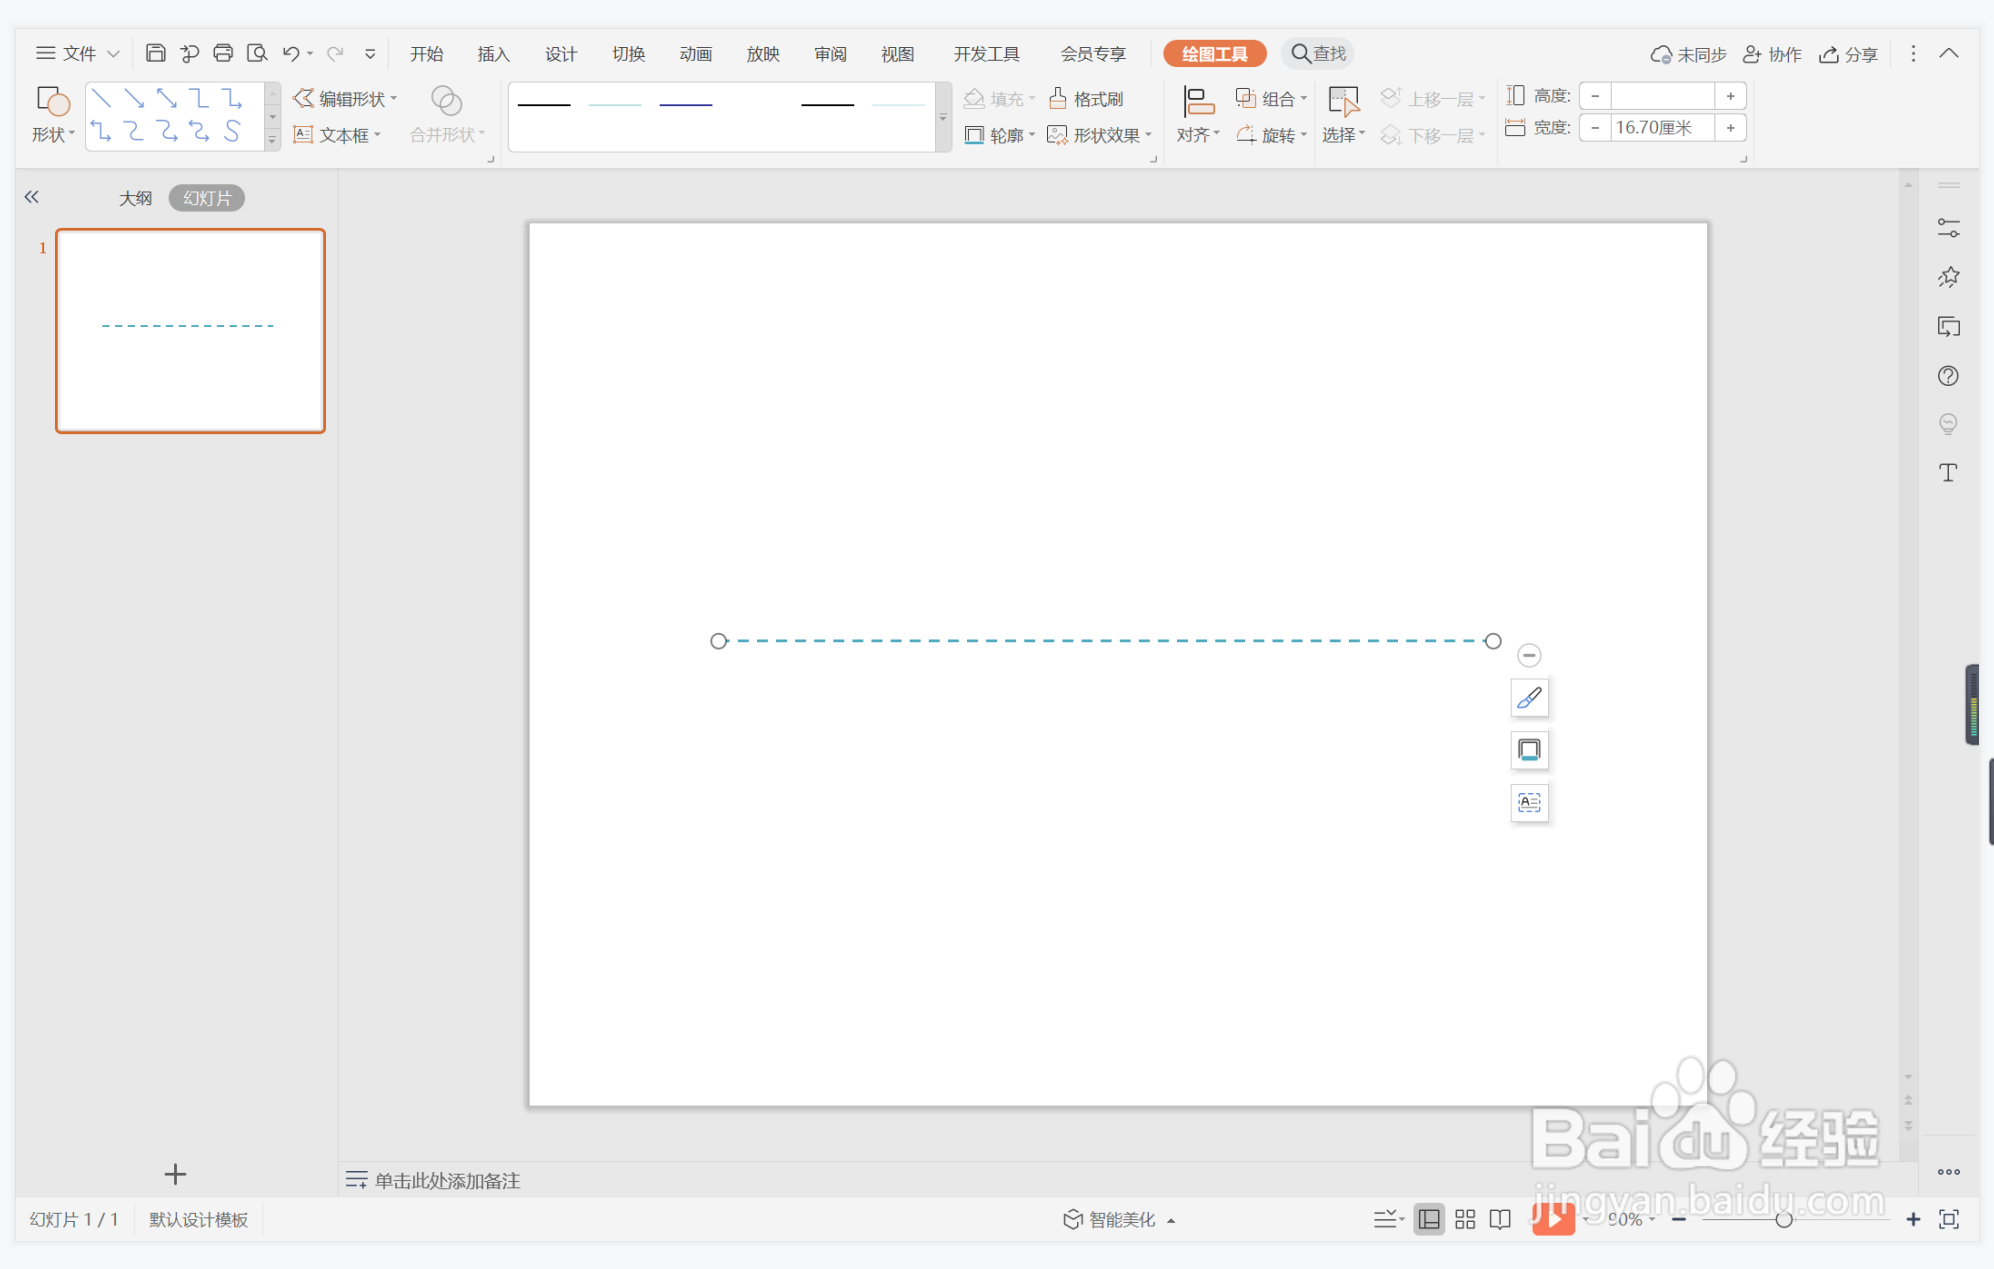Image resolution: width=1994 pixels, height=1269 pixels.
Task: Select the S-curve shape
Action: (233, 131)
